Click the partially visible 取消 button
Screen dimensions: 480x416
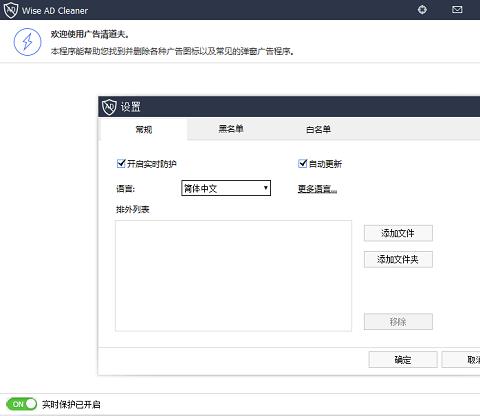[x=461, y=360]
